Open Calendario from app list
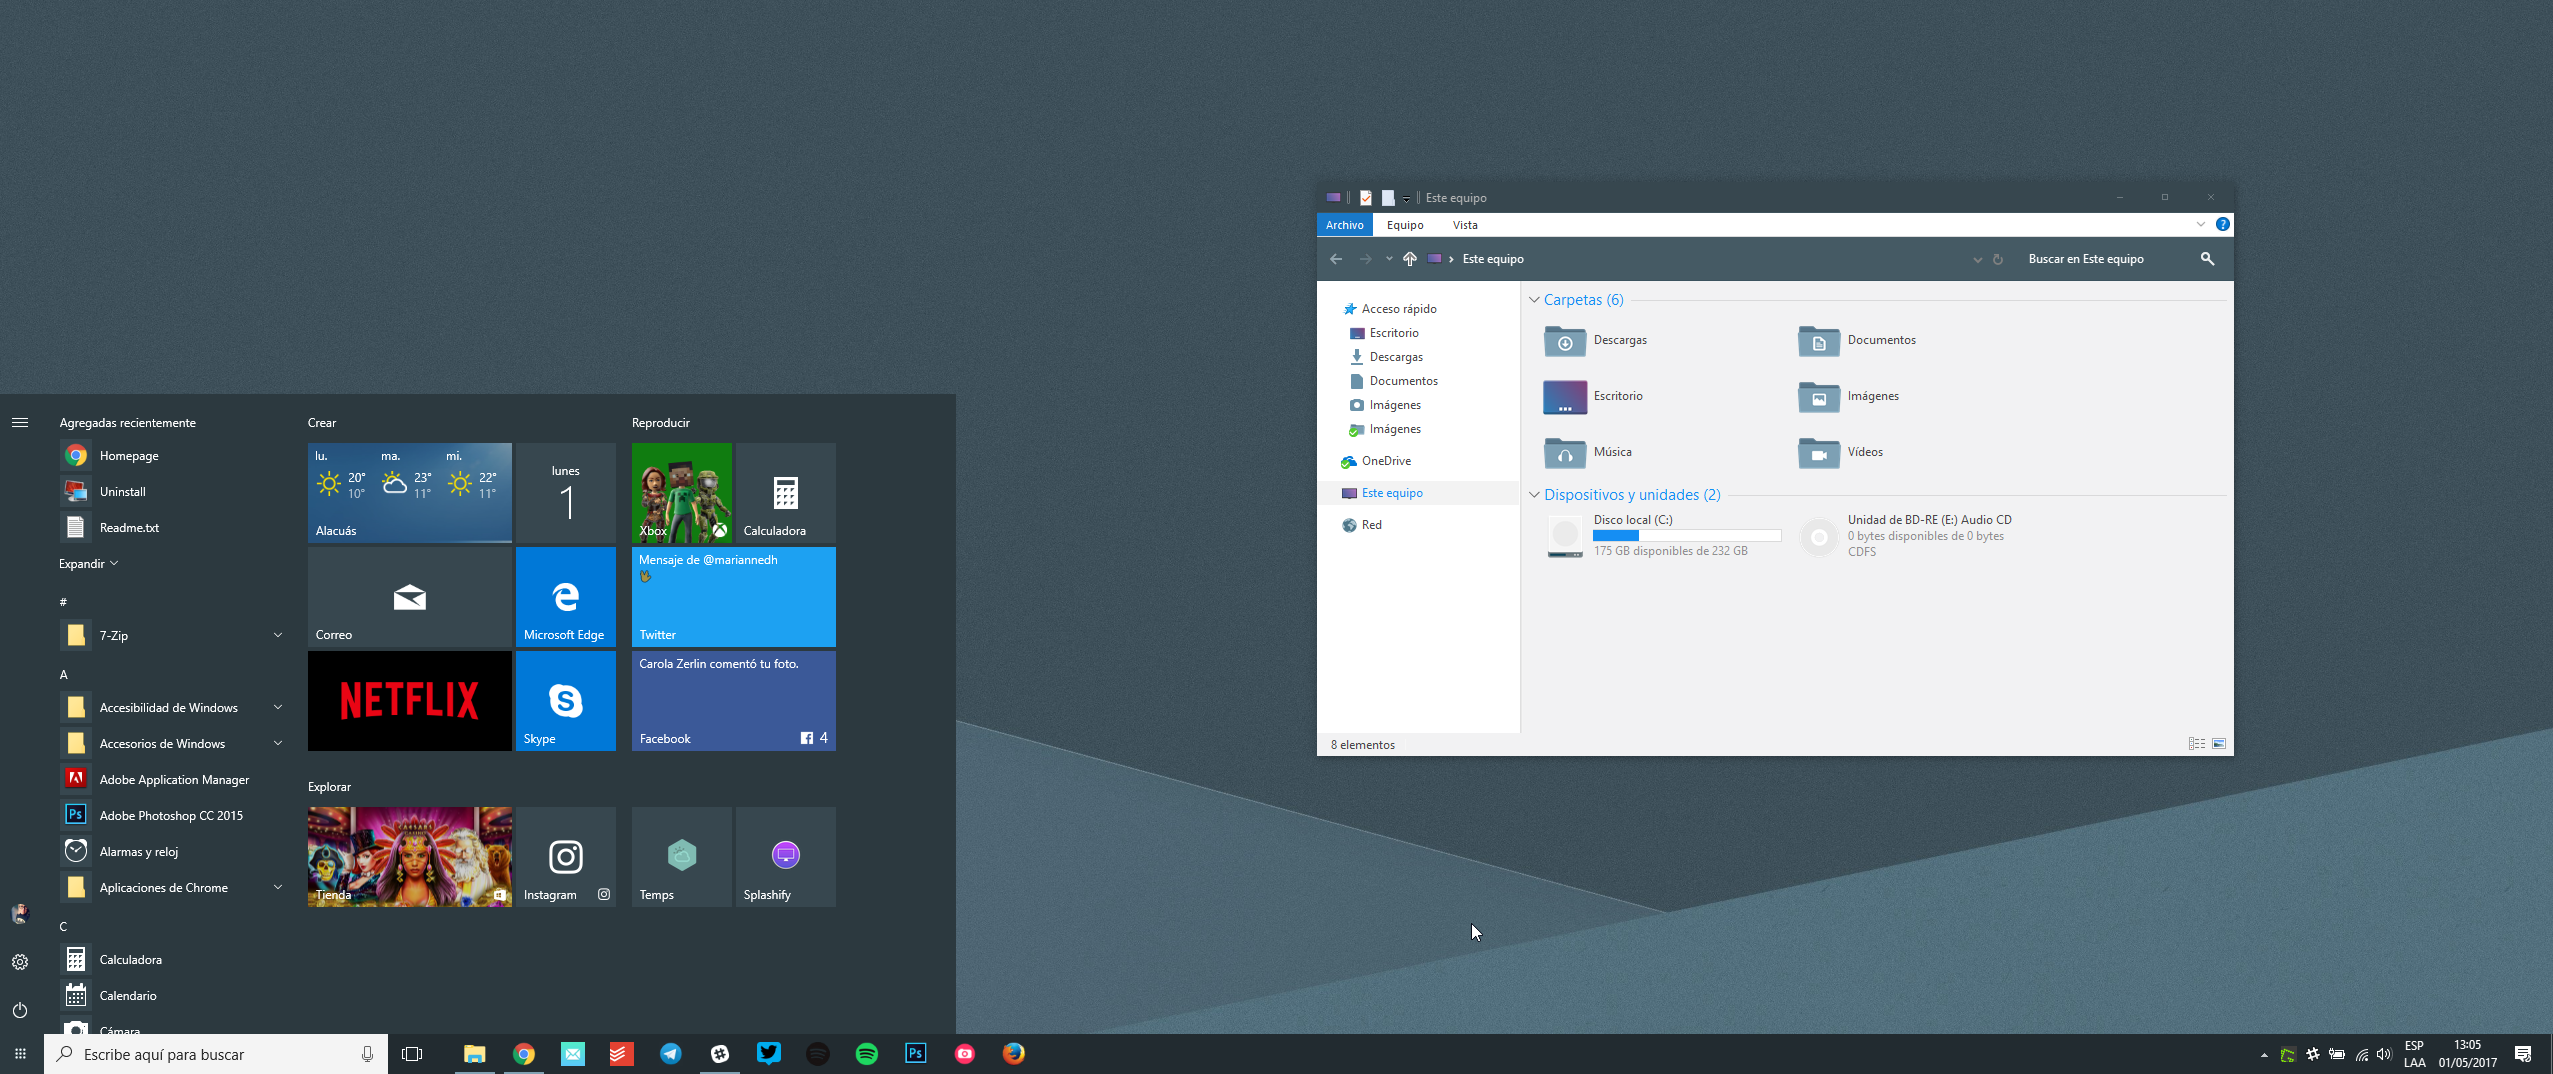 click(x=174, y=995)
